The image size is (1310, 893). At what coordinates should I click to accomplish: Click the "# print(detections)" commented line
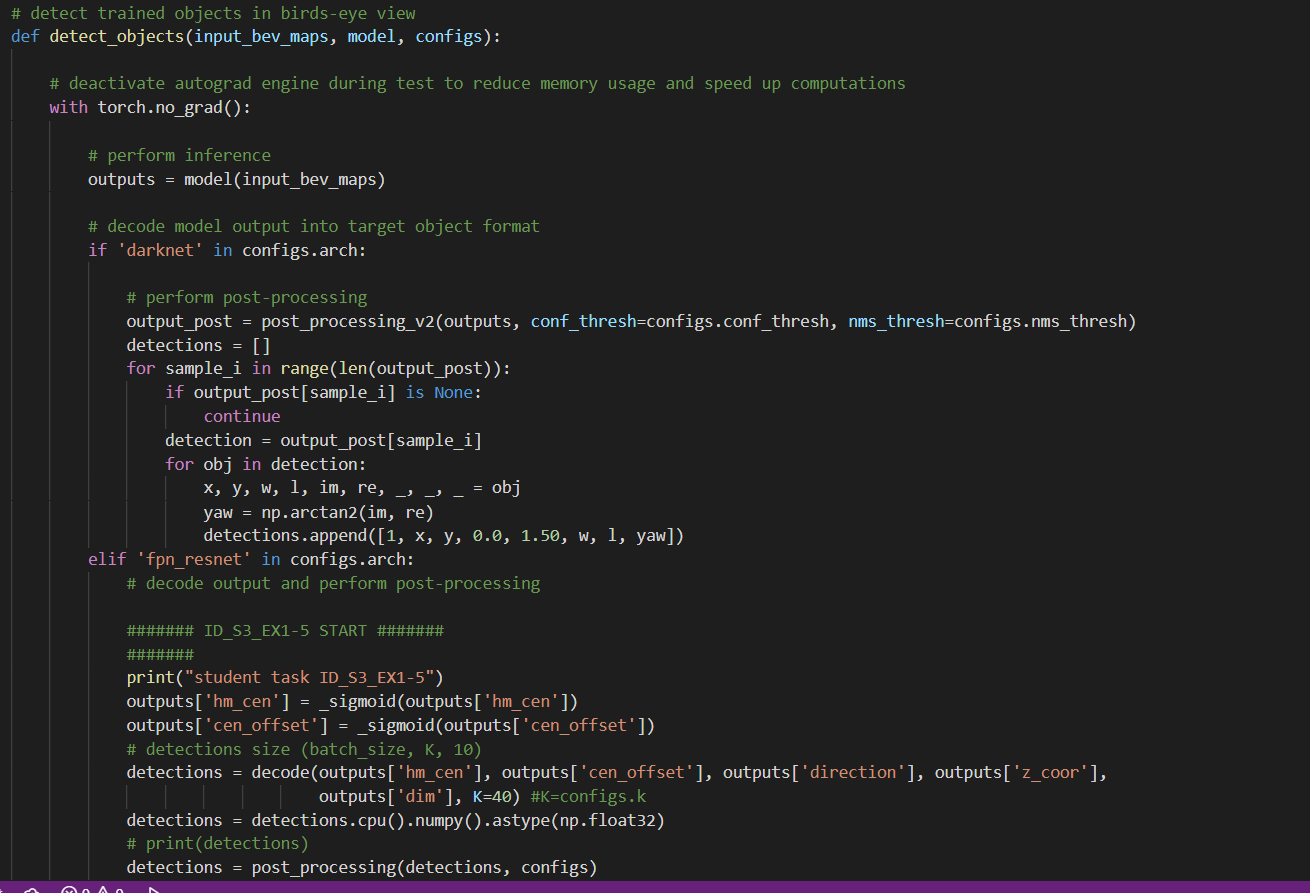click(x=218, y=845)
